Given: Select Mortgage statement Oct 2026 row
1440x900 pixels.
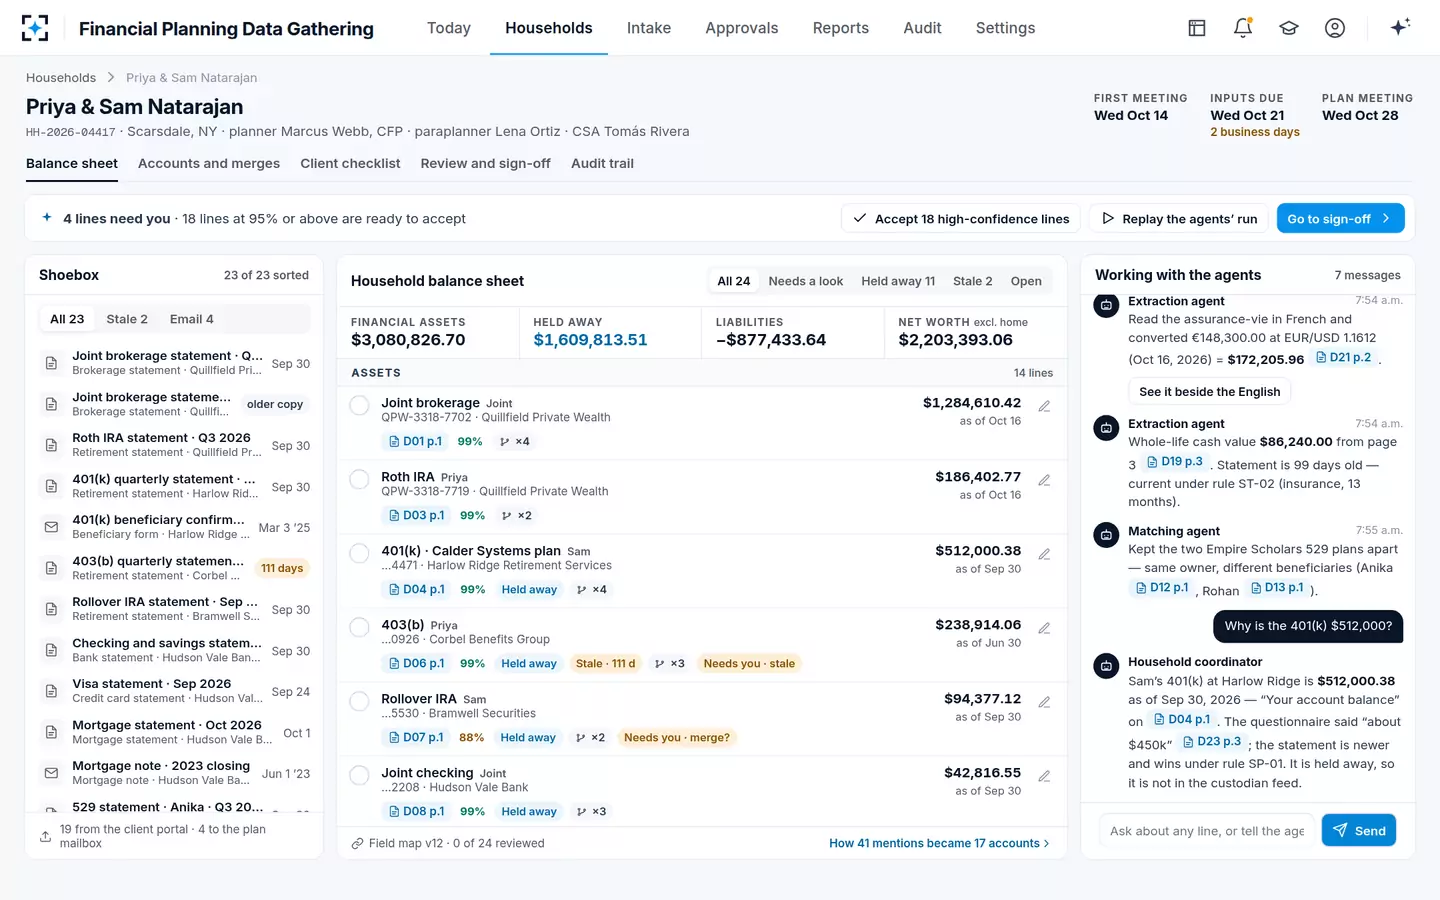Looking at the screenshot, I should (x=174, y=732).
